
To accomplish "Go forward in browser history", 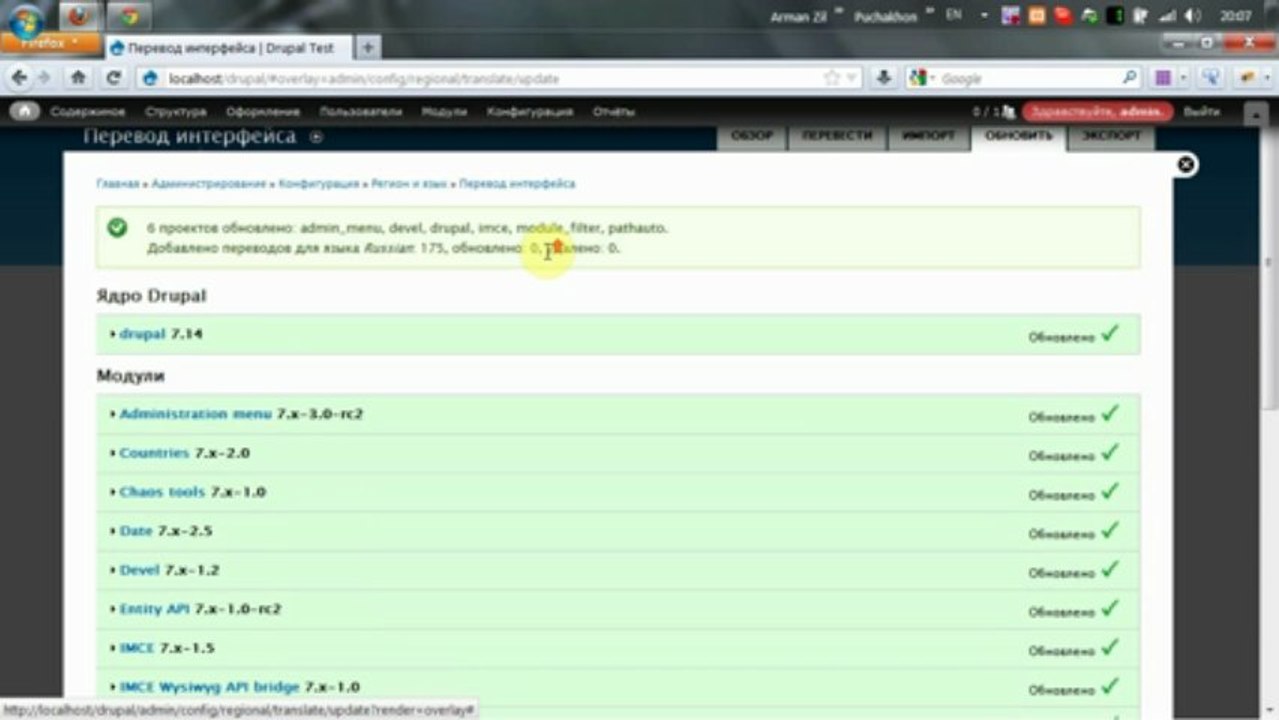I will [44, 77].
